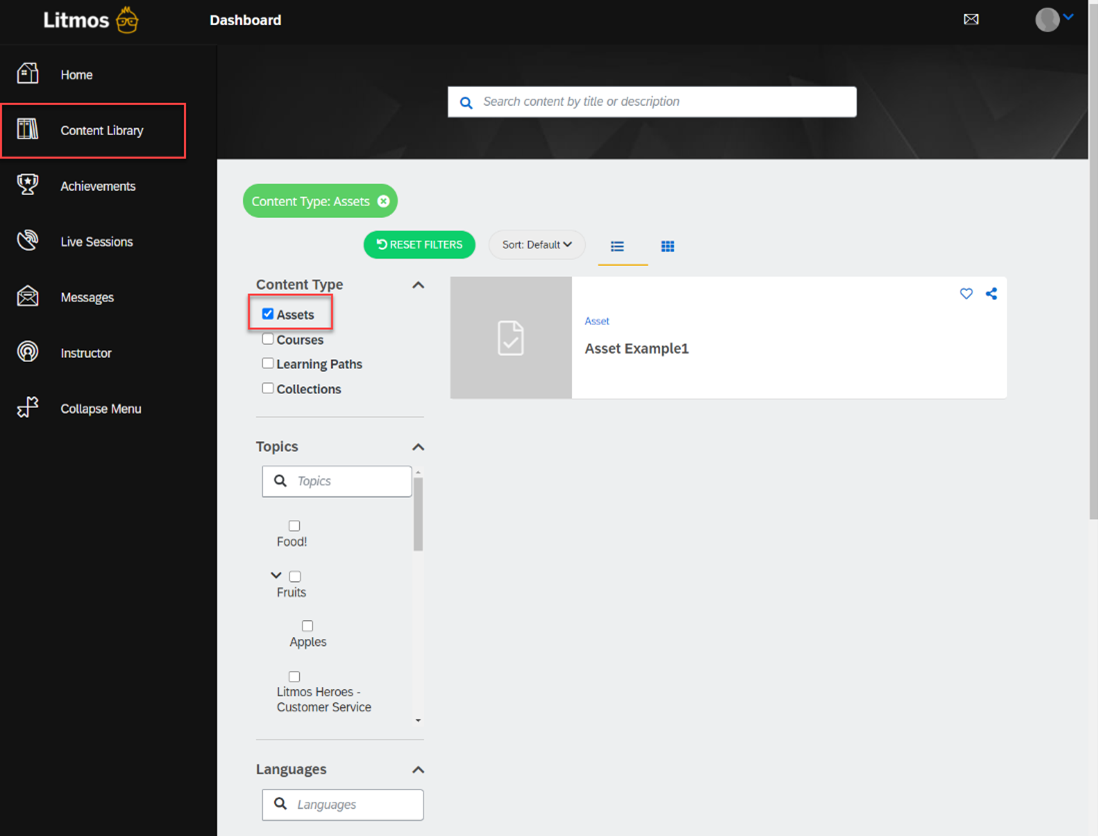Click the Languages heading text

291,769
